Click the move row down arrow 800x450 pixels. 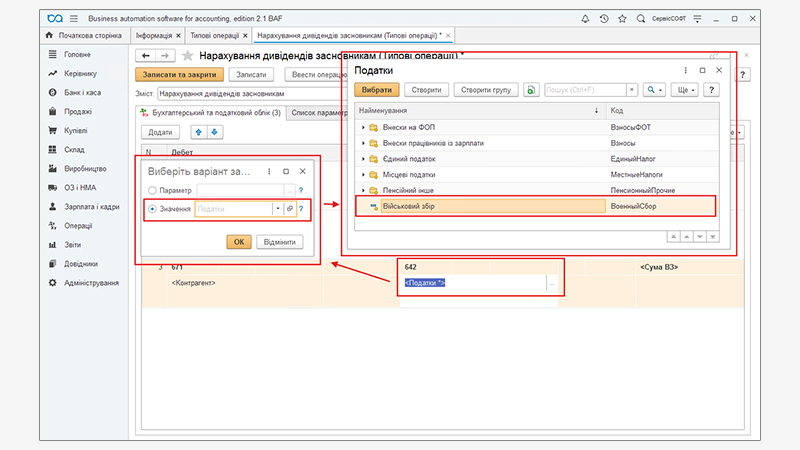click(214, 132)
